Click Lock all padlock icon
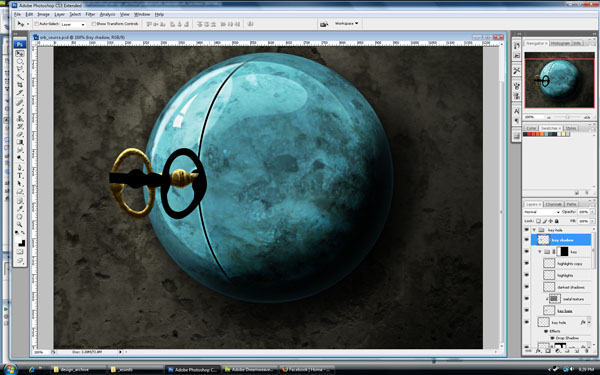600x375 pixels. (x=557, y=221)
